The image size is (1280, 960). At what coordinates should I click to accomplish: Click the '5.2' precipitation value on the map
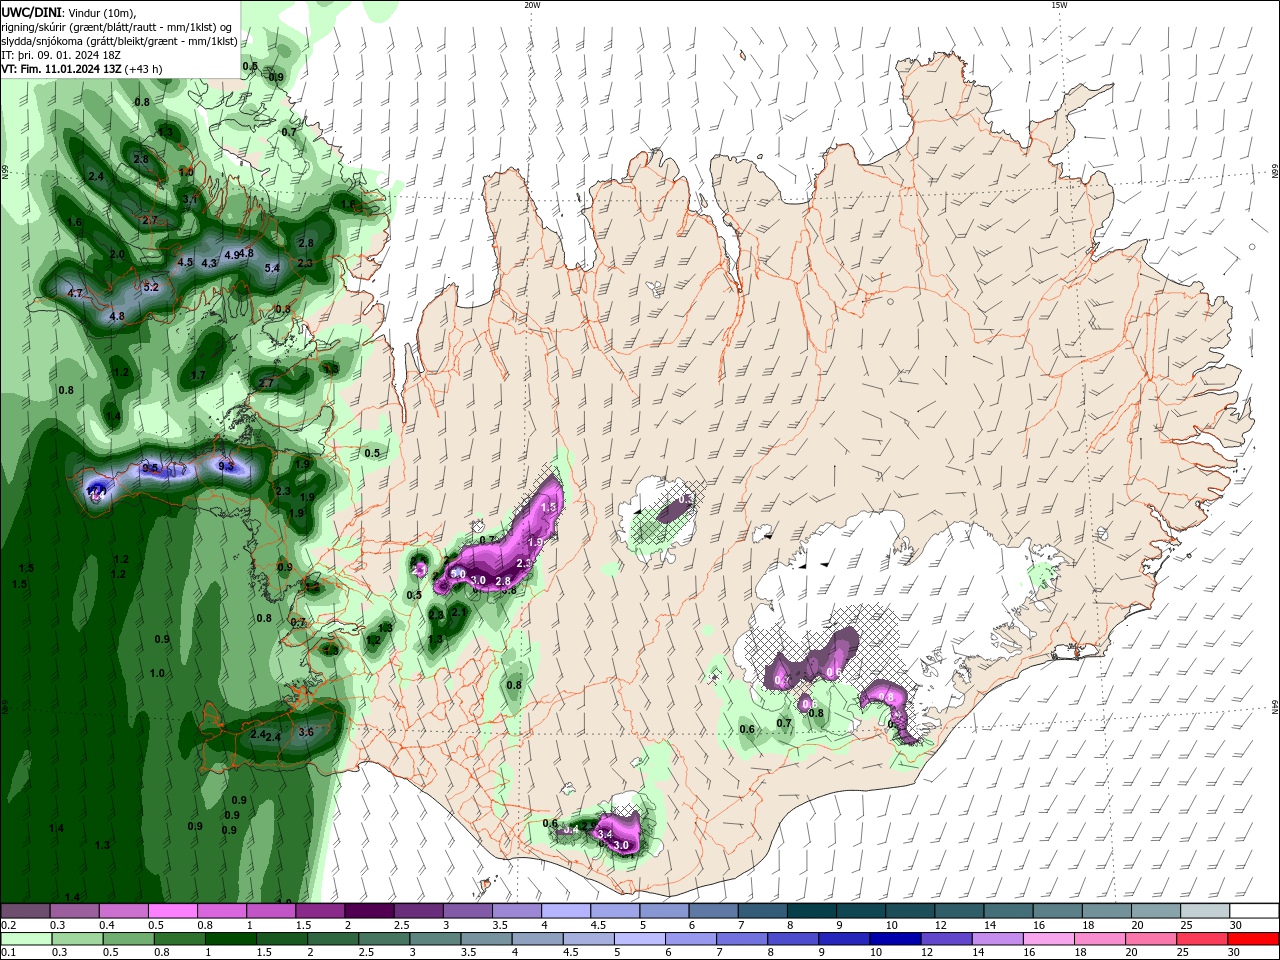152,287
